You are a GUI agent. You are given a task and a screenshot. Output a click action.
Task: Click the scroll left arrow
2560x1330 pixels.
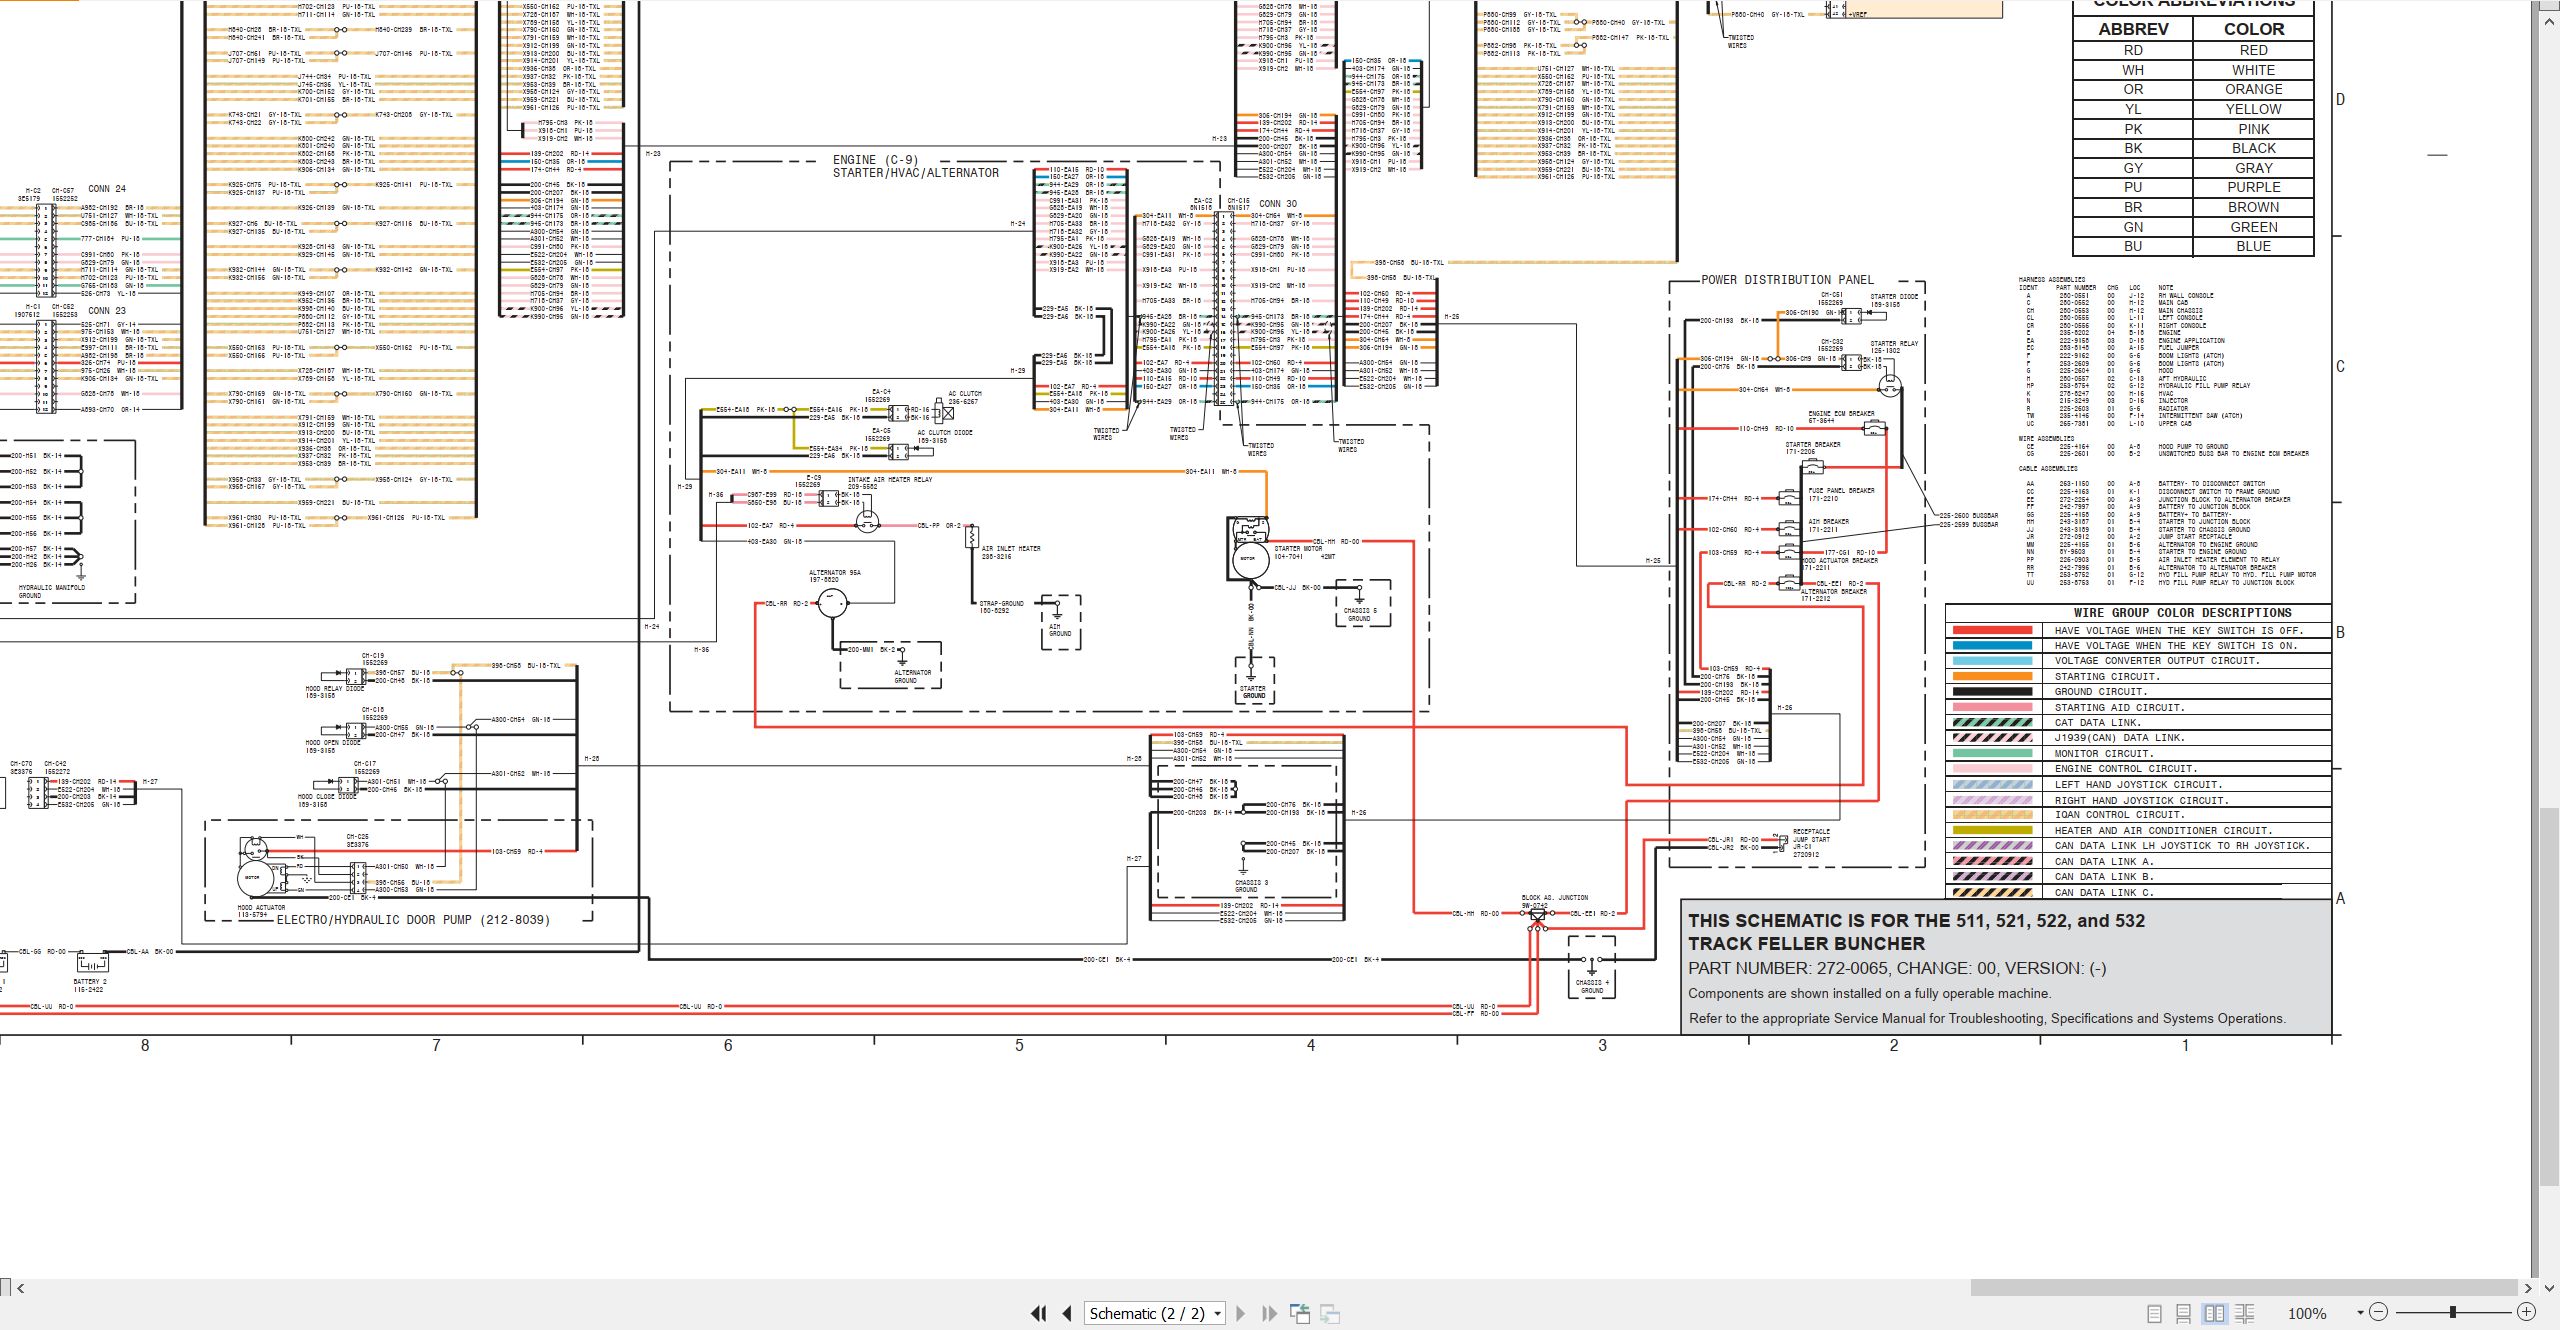point(20,1288)
